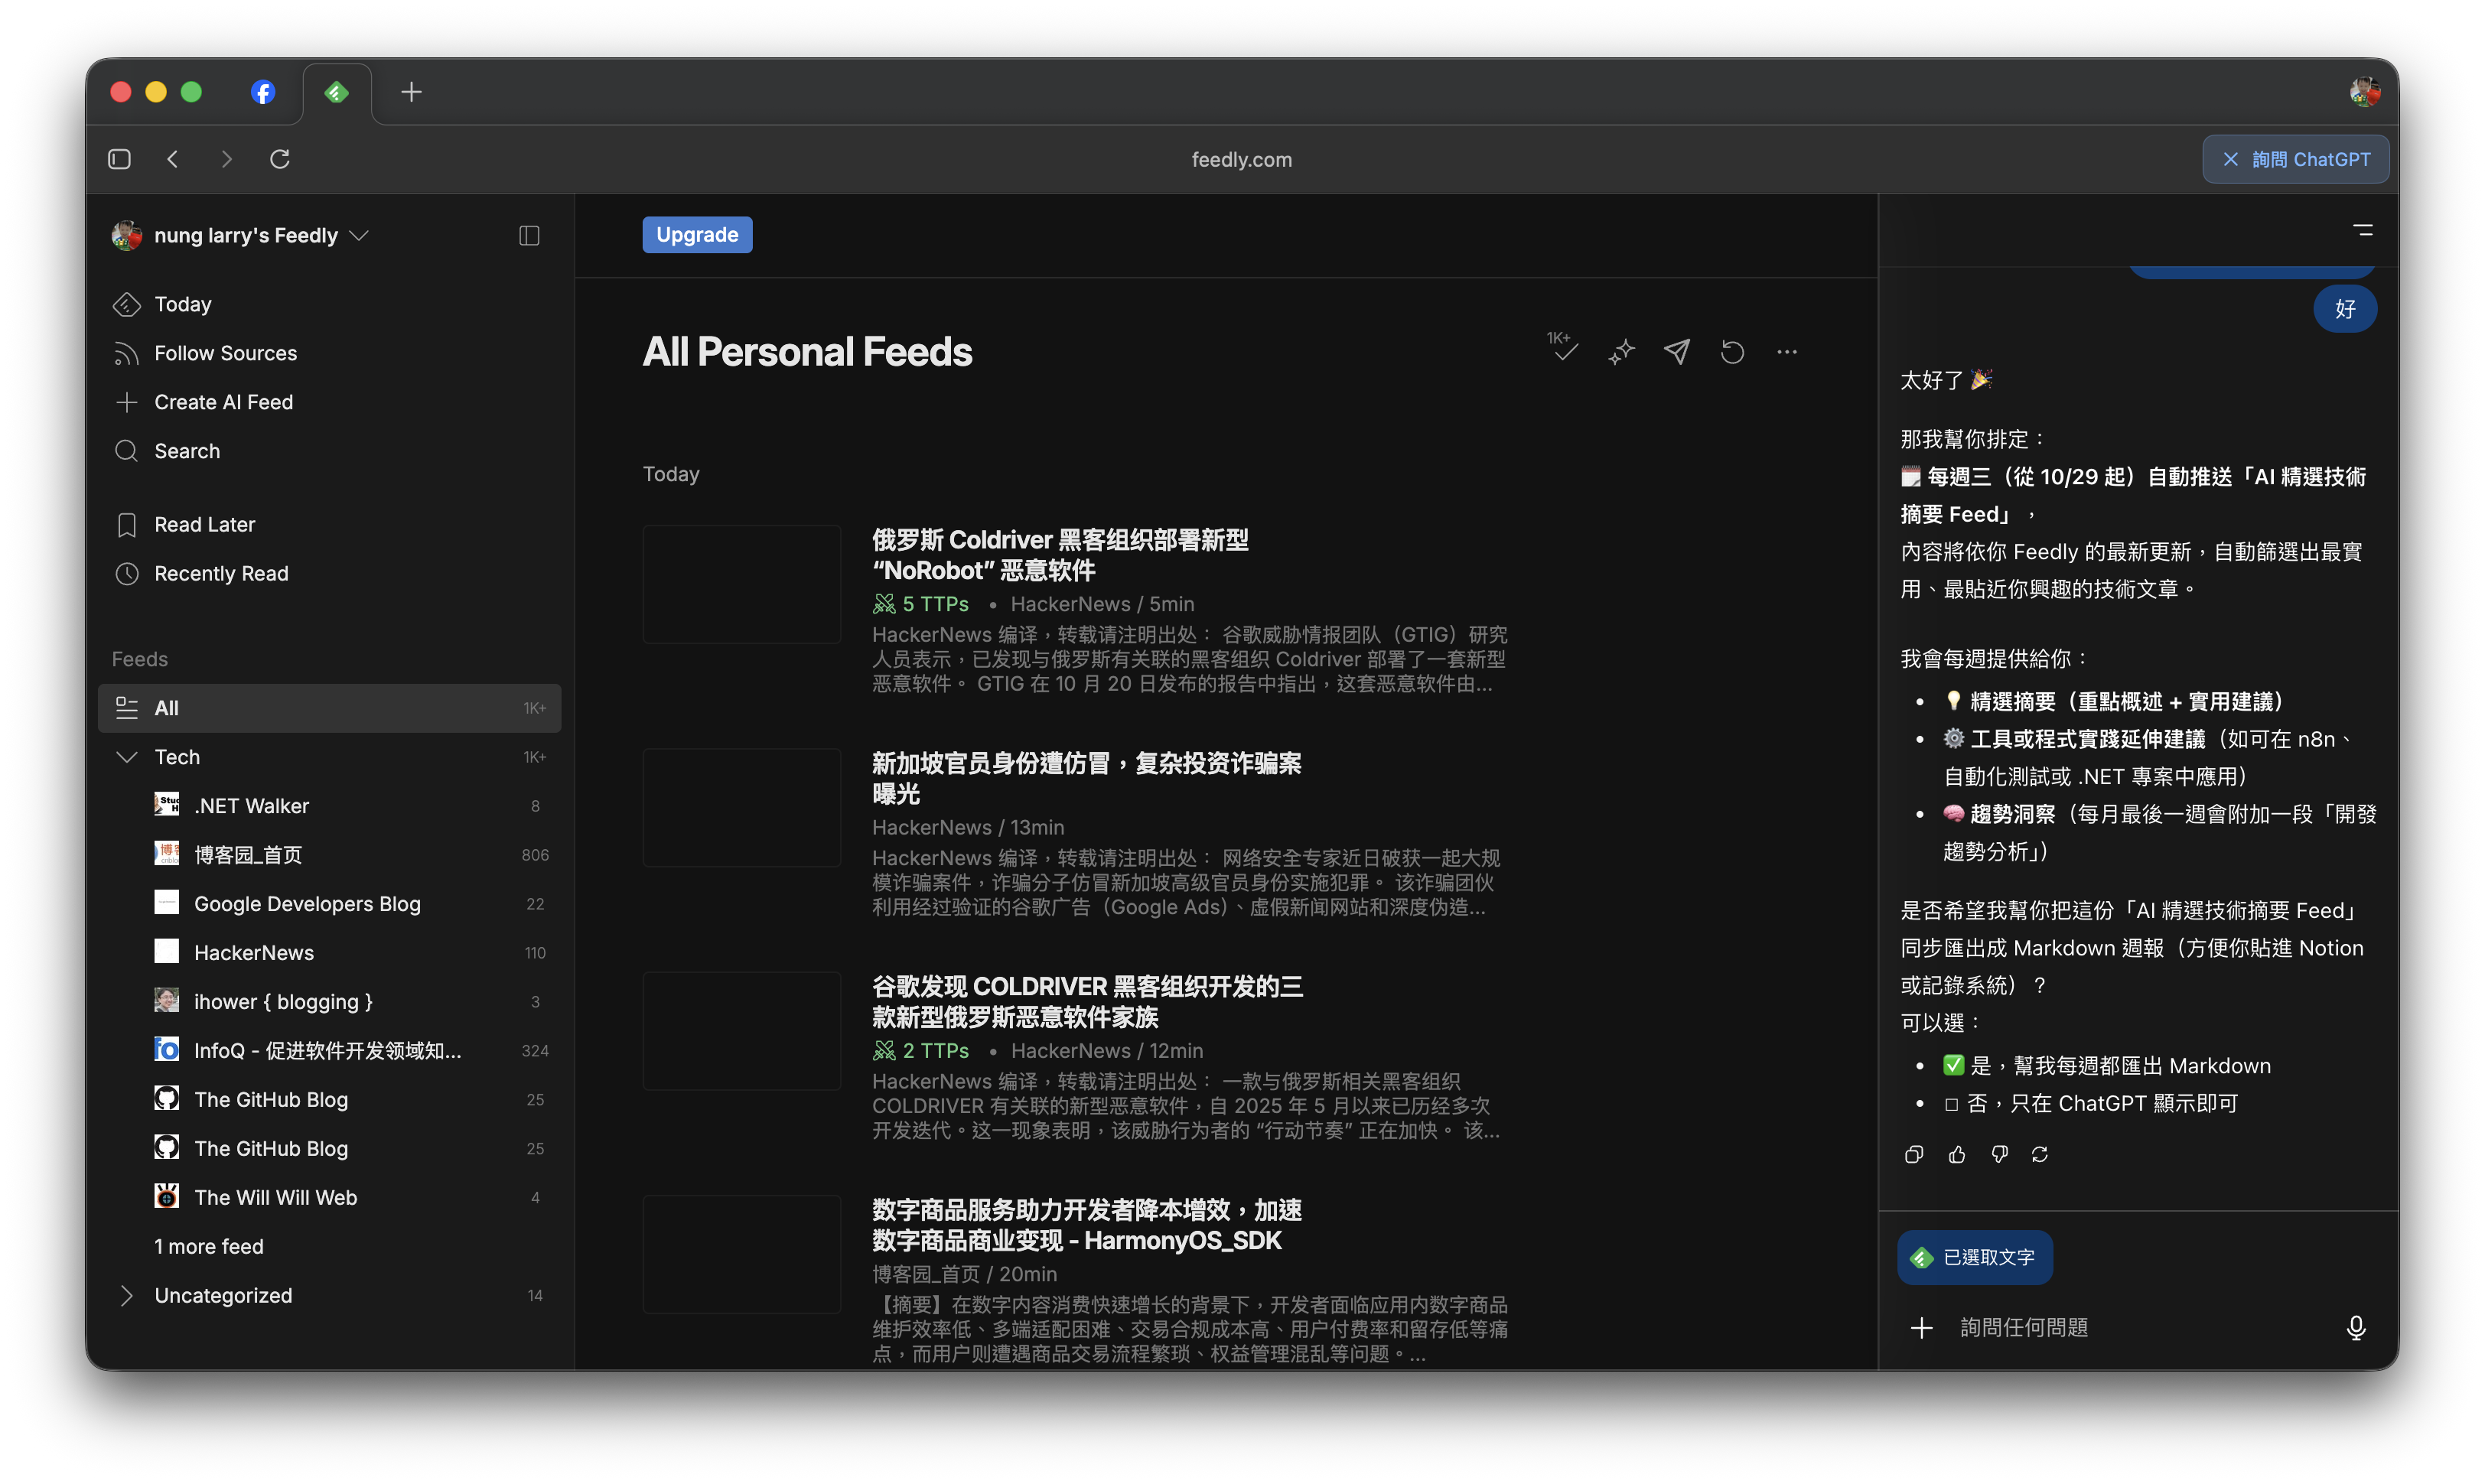Expand the Uncategorized folder

(126, 1295)
